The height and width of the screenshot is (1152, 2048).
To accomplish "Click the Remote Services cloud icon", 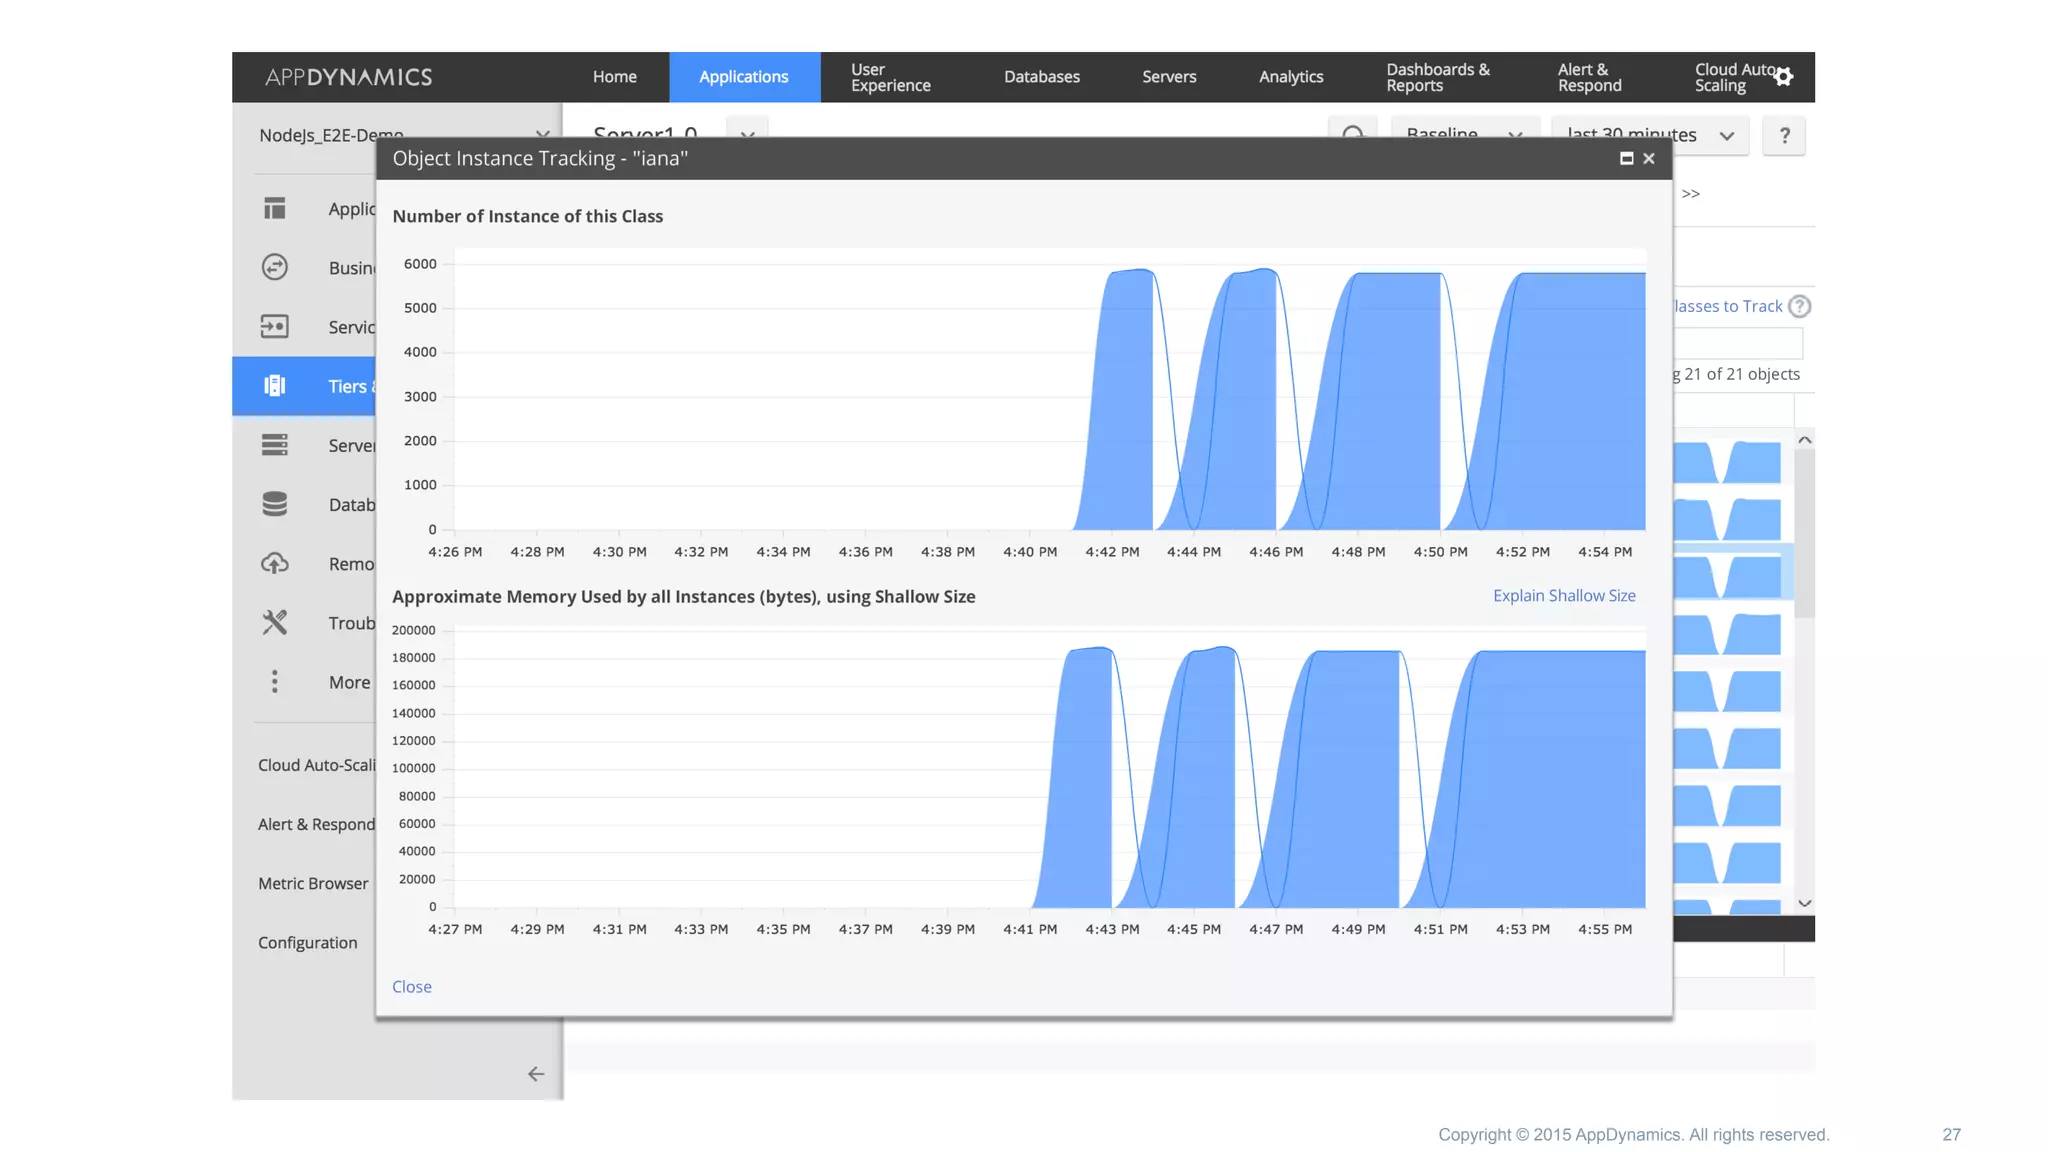I will click(x=274, y=563).
